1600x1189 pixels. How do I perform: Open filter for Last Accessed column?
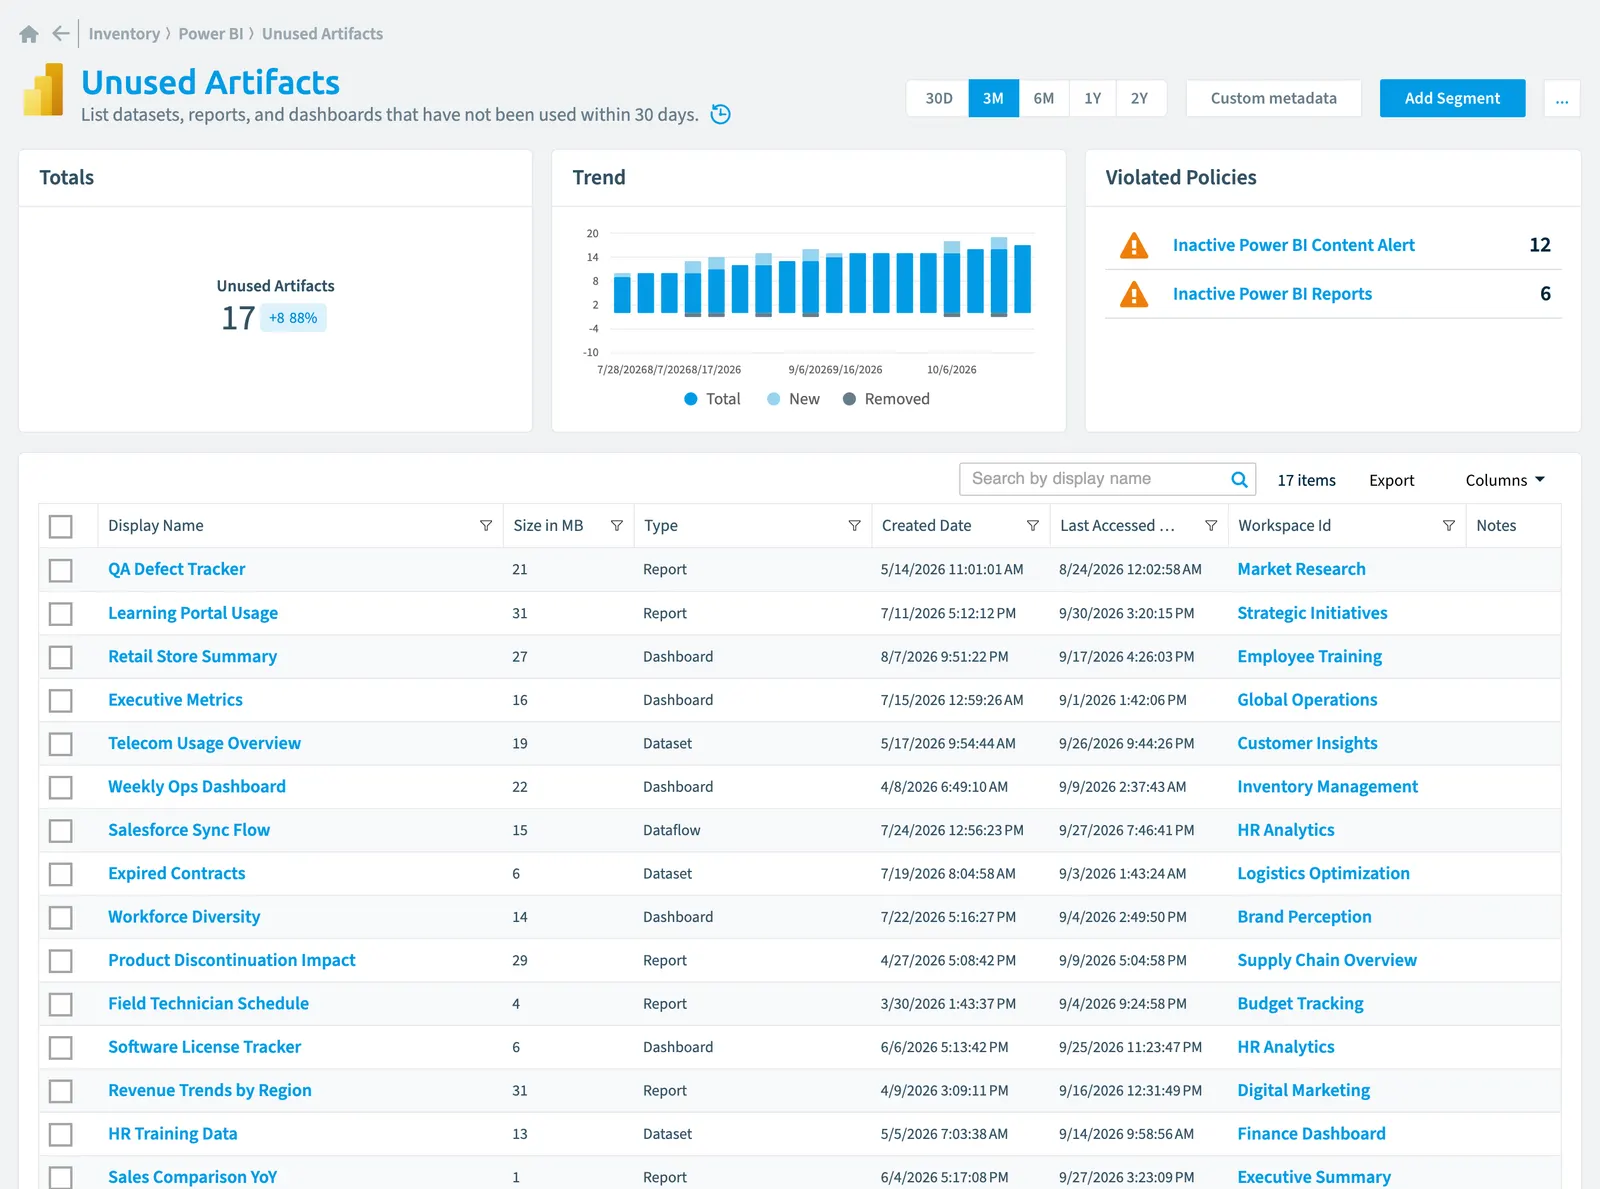click(1211, 525)
